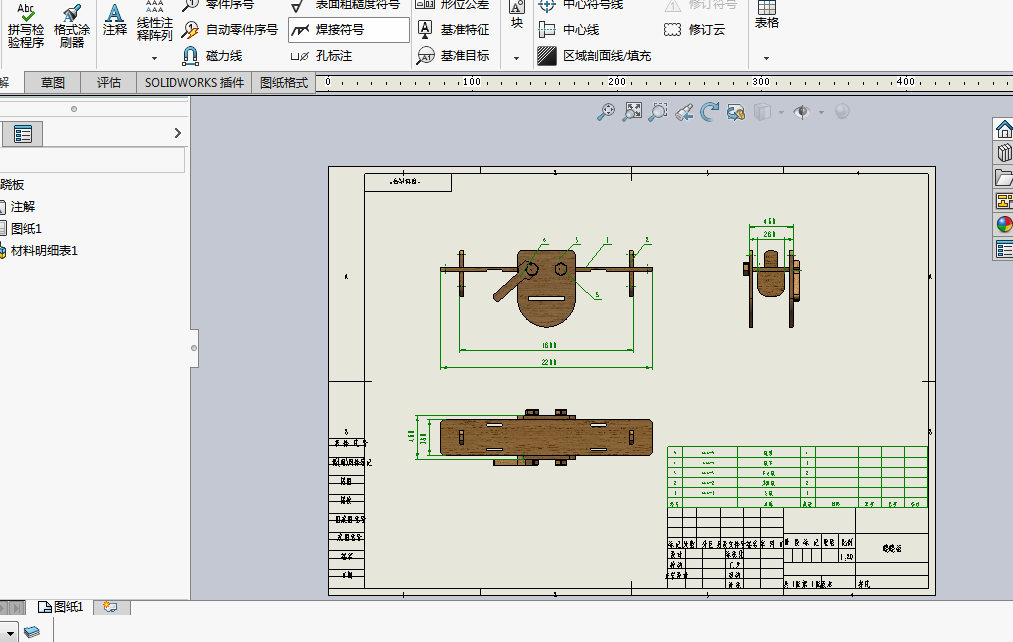This screenshot has height=642, width=1013.
Task: Toggle Hide/Show Items eye icon
Action: coord(802,112)
